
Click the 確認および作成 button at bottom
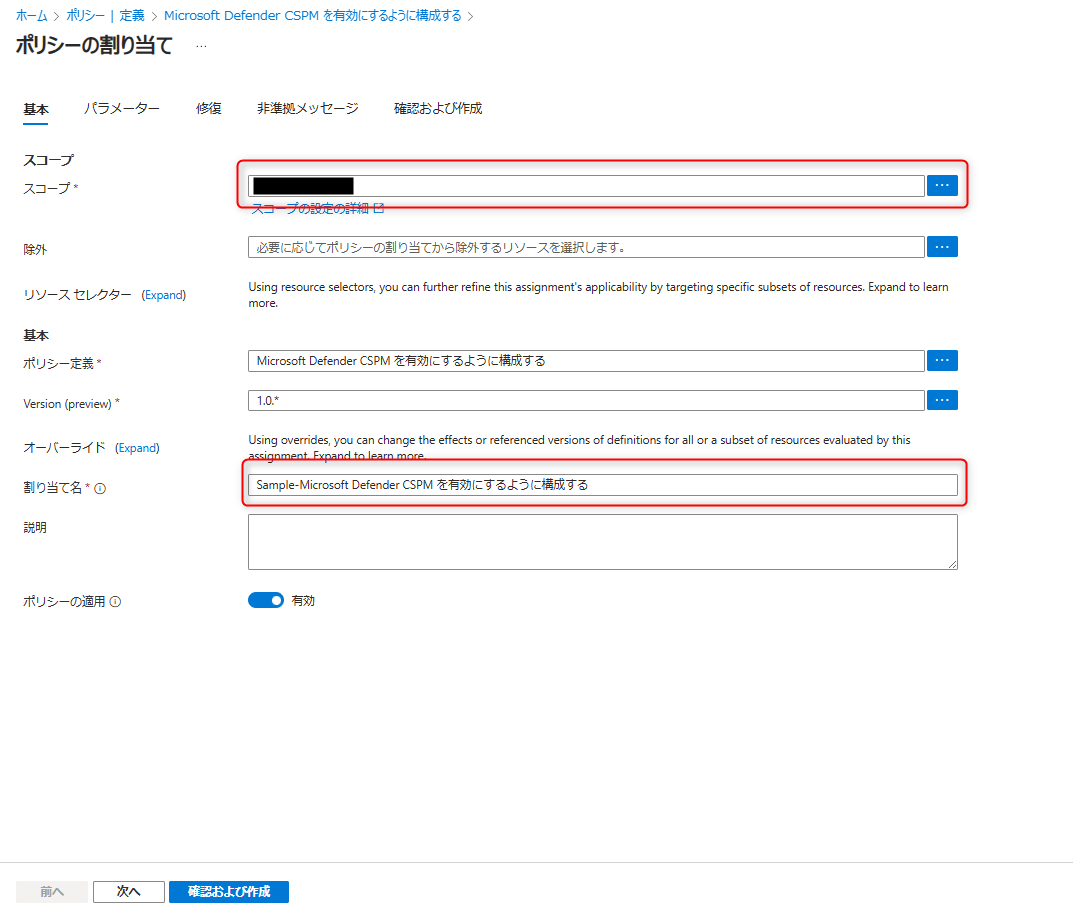(229, 891)
